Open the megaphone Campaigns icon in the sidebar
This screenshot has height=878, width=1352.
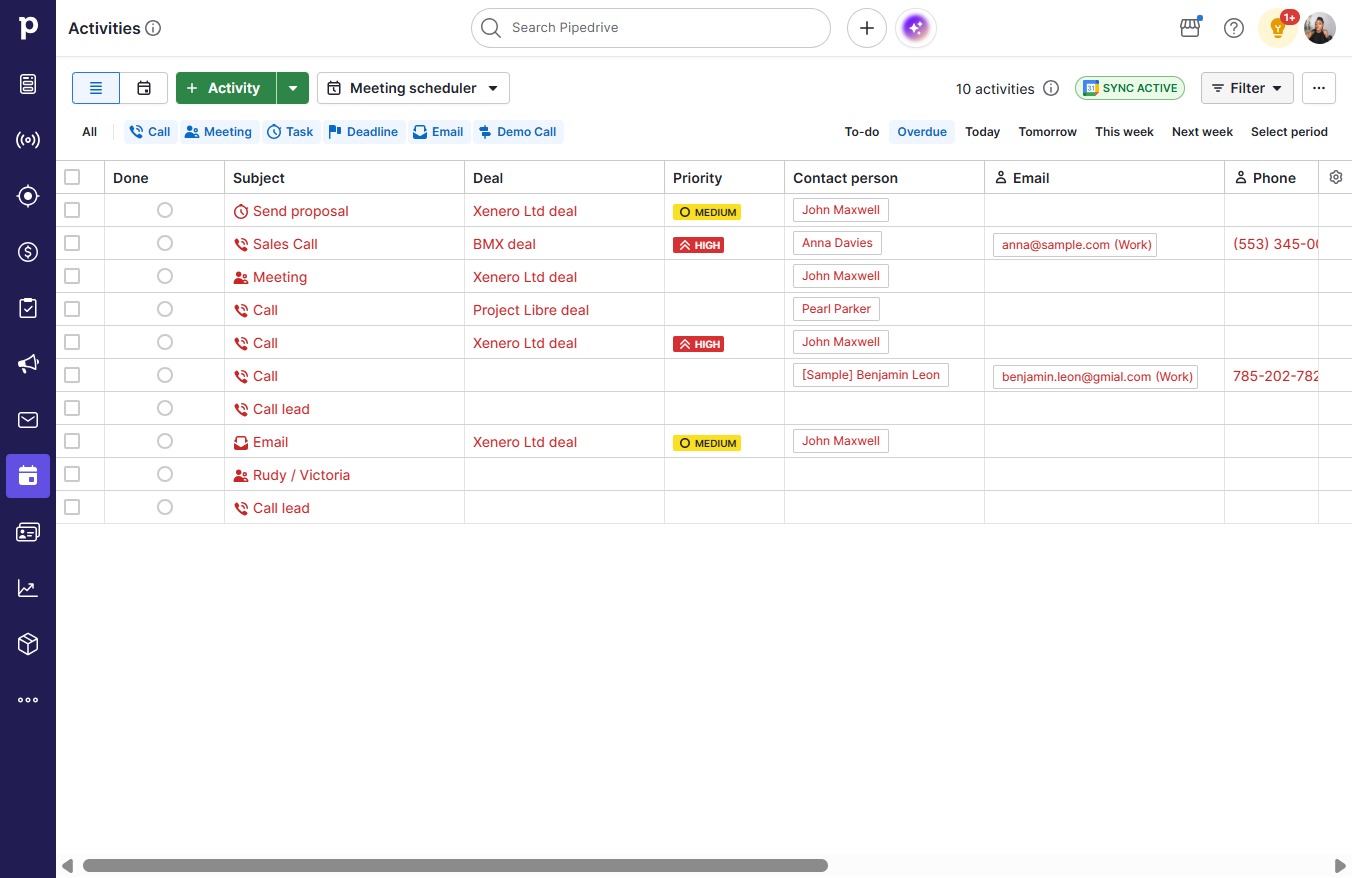click(28, 364)
